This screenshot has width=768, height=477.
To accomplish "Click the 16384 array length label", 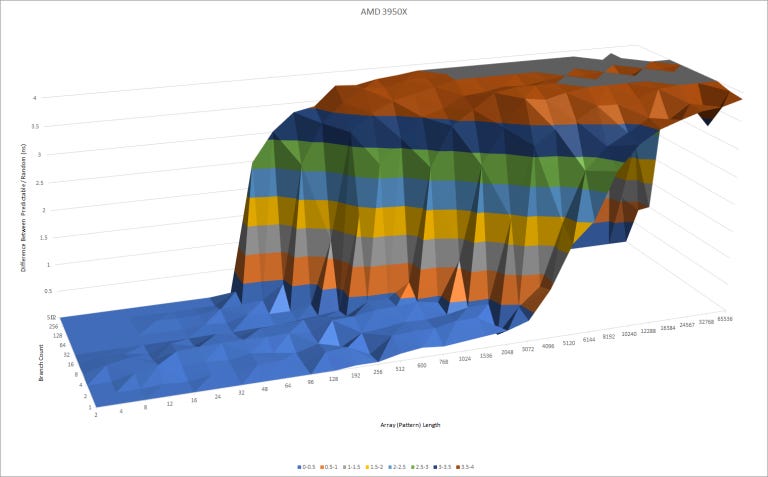I will coord(668,328).
